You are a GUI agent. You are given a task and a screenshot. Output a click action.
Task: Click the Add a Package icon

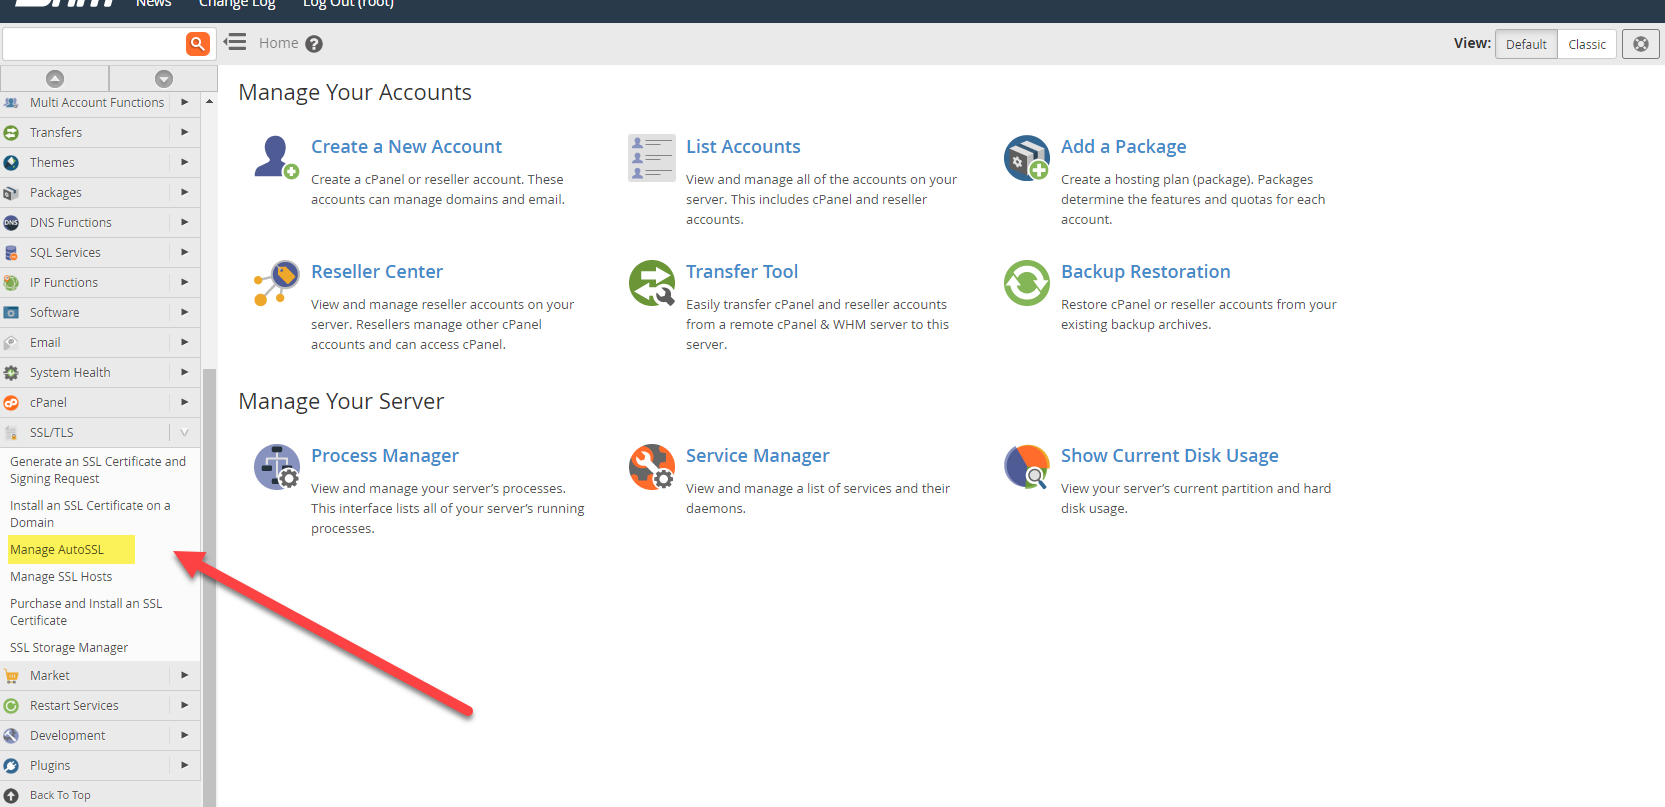pyautogui.click(x=1027, y=158)
